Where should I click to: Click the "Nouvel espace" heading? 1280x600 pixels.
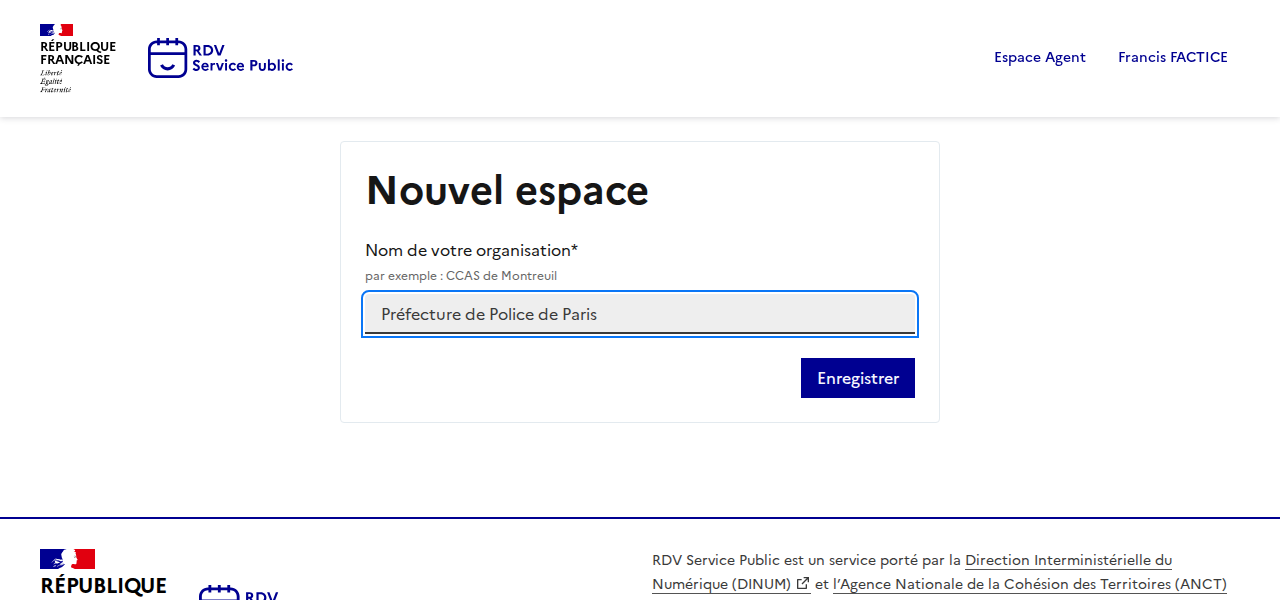(507, 190)
